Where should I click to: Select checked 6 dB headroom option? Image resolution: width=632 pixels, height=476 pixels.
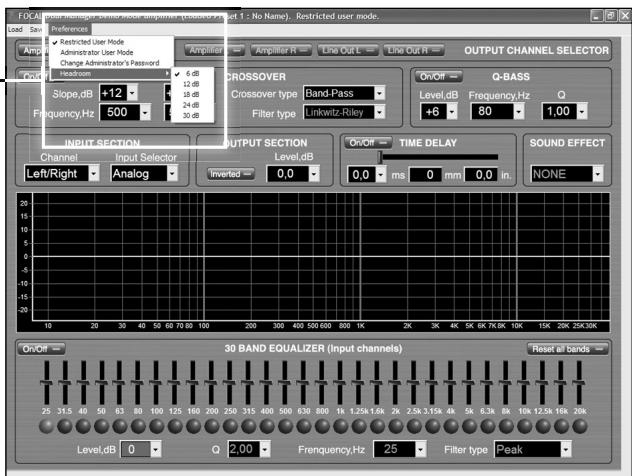[x=192, y=73]
